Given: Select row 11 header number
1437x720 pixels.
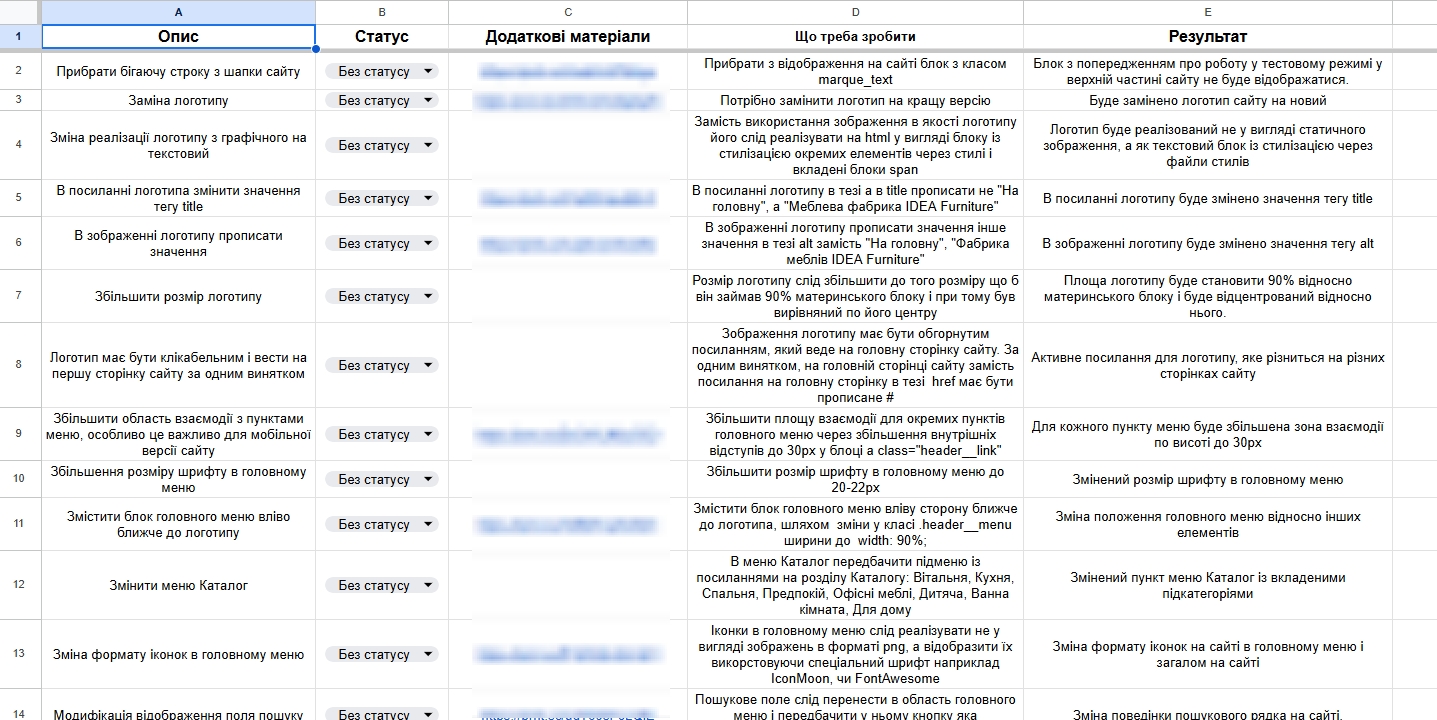Looking at the screenshot, I should click(x=19, y=524).
